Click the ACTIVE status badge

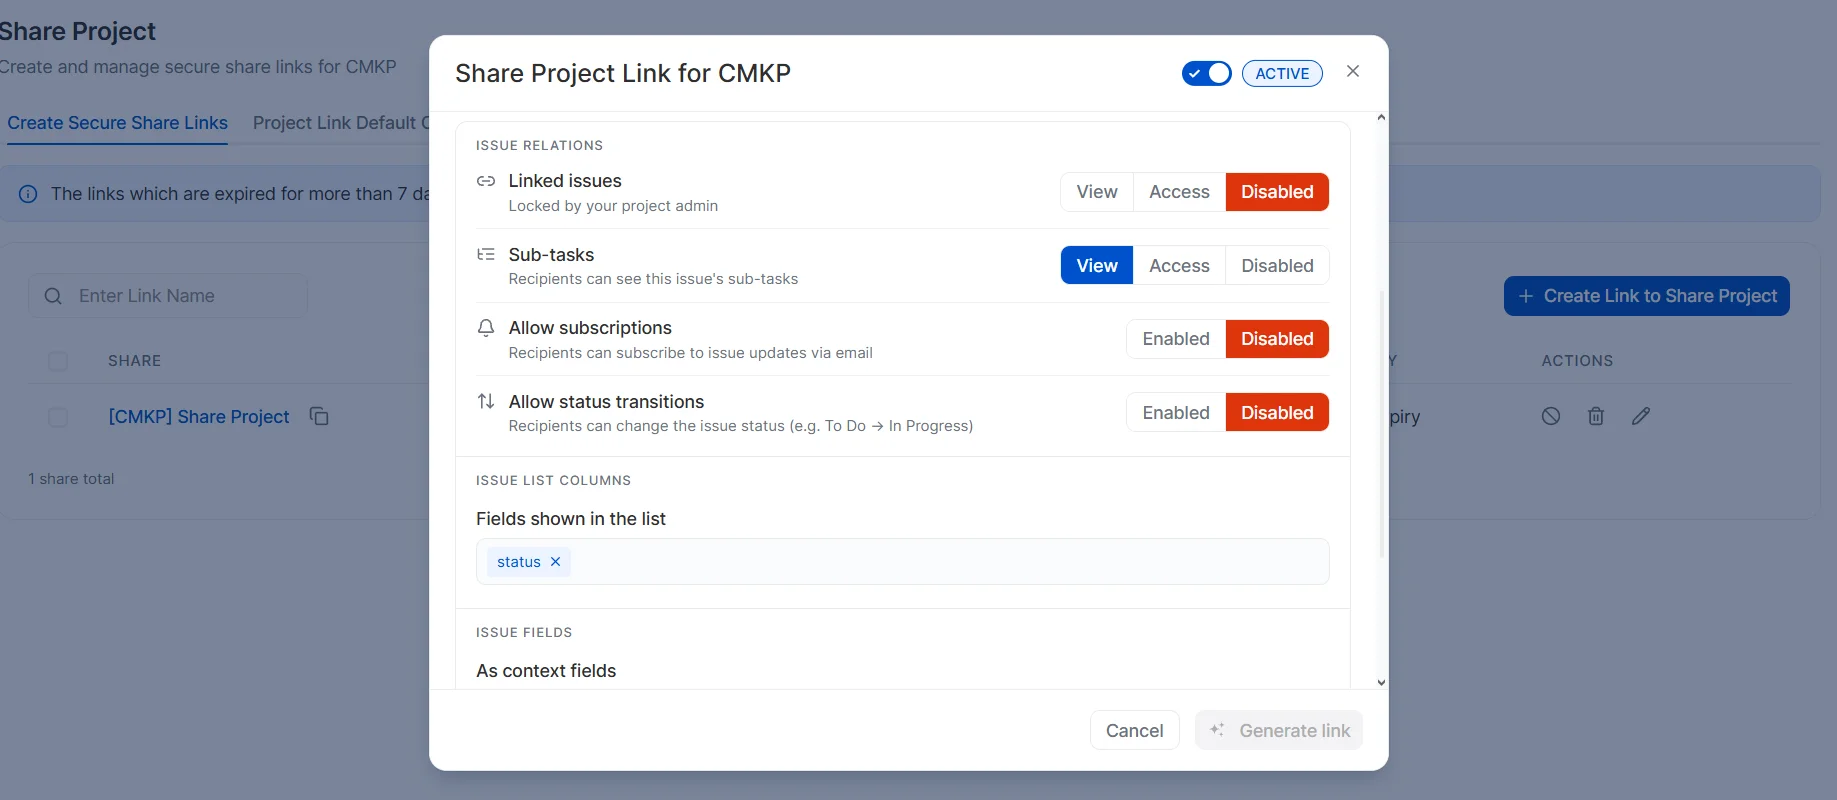coord(1282,73)
